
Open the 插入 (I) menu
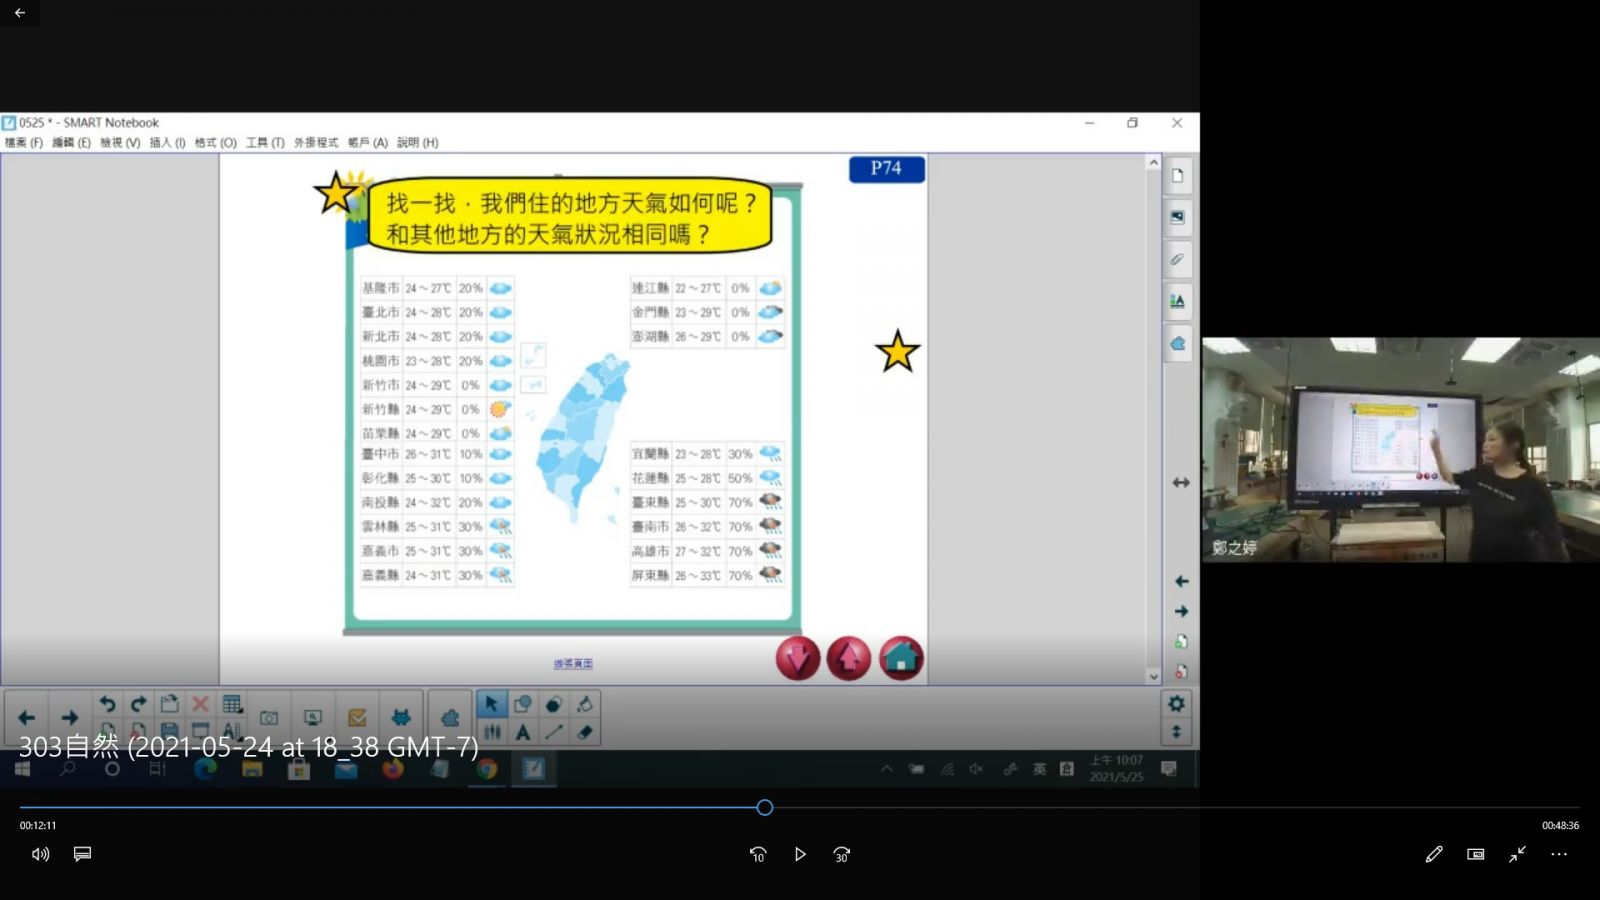tap(167, 143)
